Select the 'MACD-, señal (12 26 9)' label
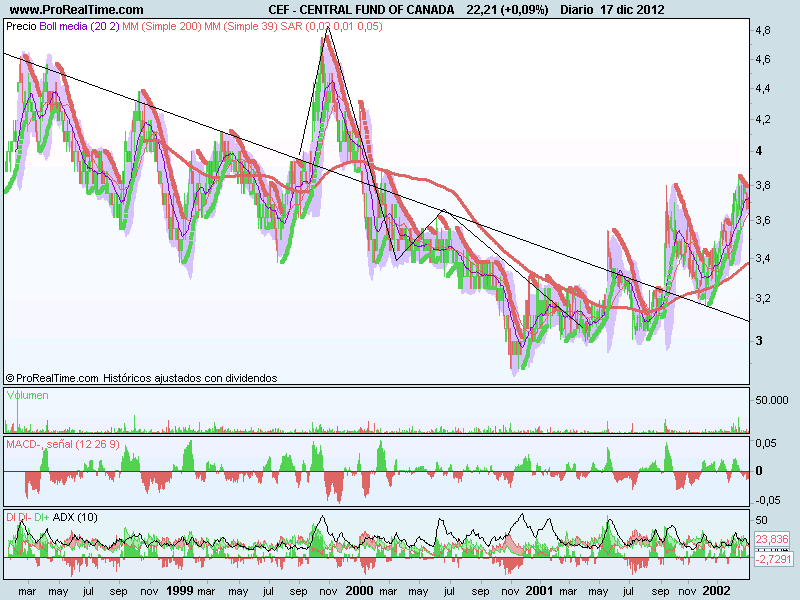800x600 pixels. (x=63, y=444)
